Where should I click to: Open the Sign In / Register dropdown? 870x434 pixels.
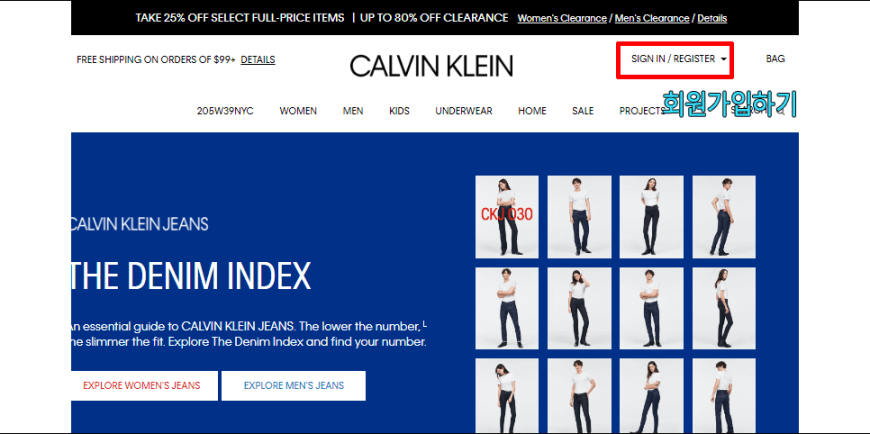pos(679,59)
